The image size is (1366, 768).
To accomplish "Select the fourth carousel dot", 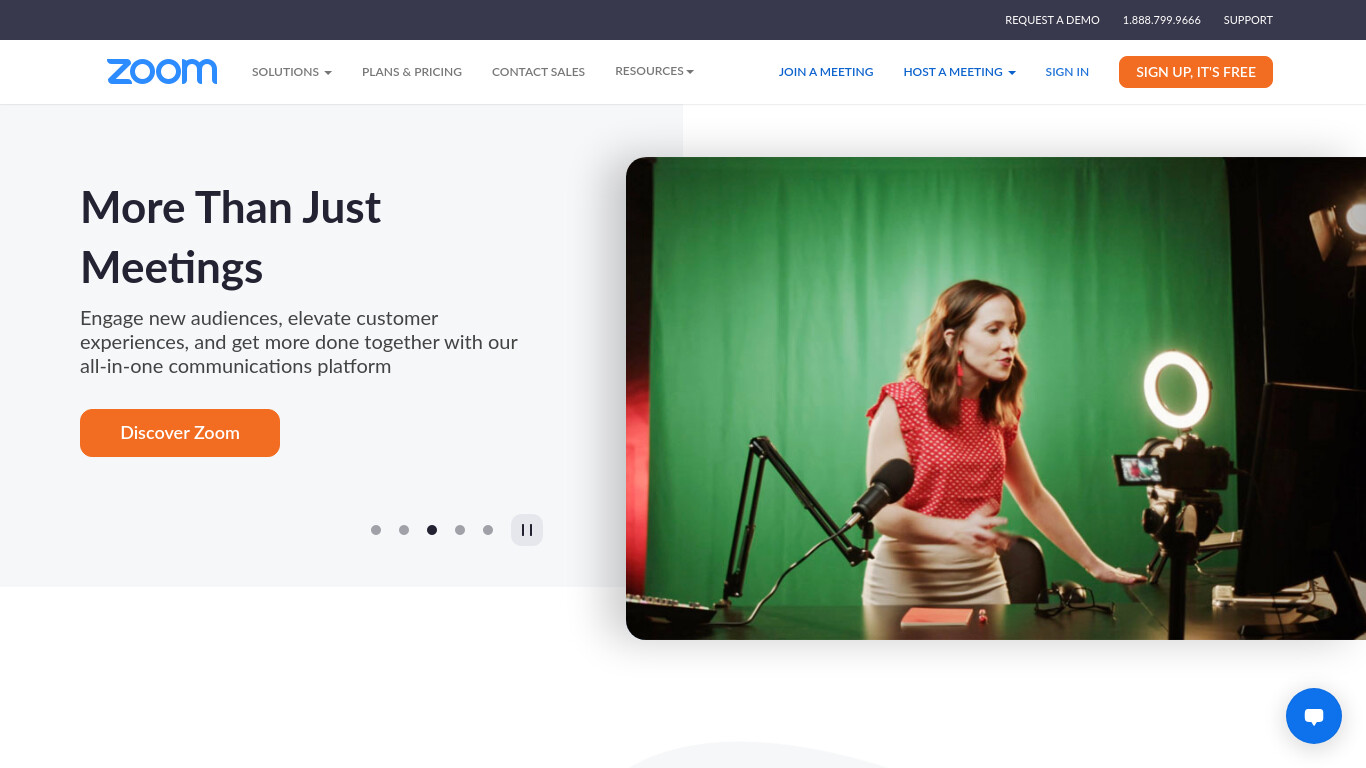I will click(460, 530).
